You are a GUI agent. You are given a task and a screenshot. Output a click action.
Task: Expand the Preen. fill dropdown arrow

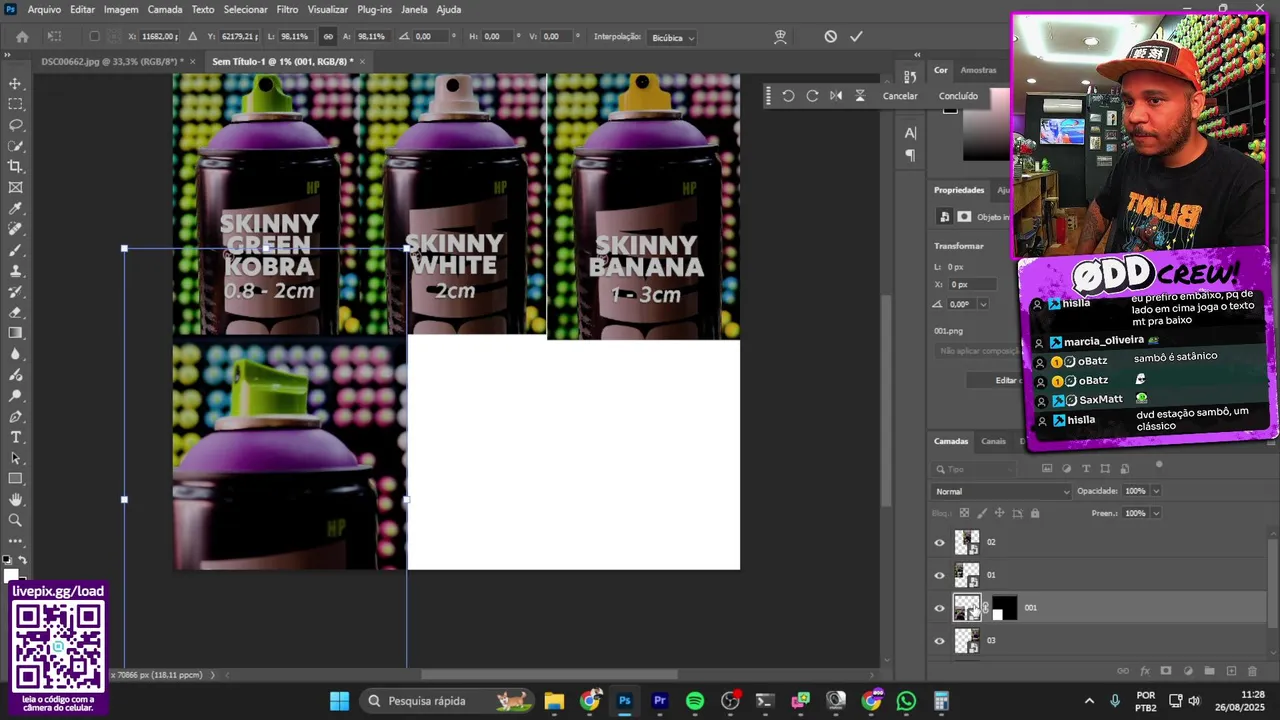(1156, 513)
